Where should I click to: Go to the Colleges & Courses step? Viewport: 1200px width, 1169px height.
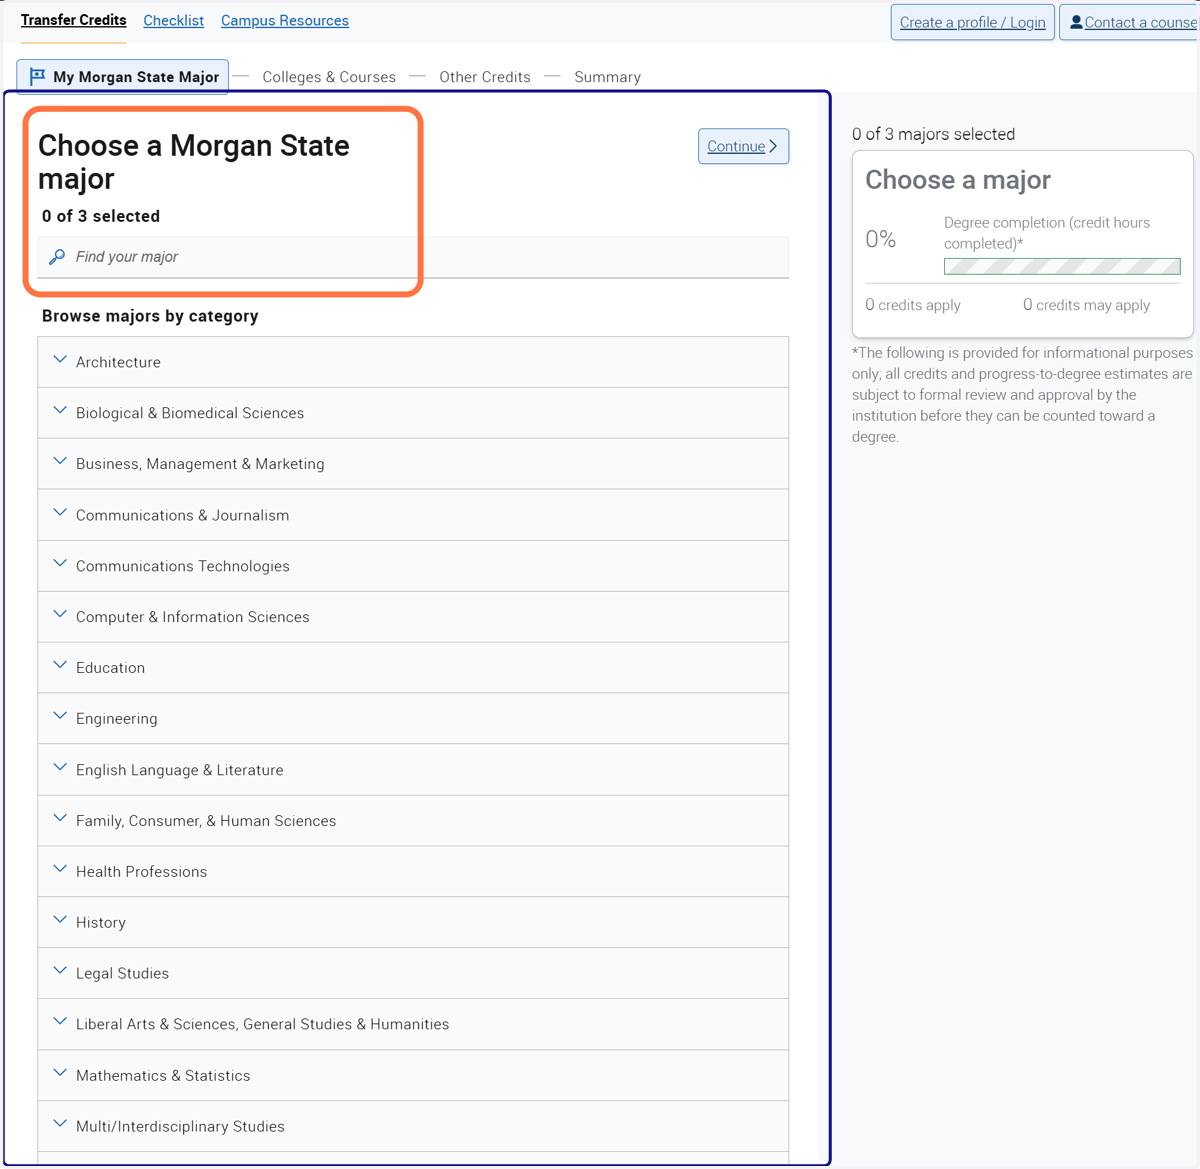click(x=329, y=77)
